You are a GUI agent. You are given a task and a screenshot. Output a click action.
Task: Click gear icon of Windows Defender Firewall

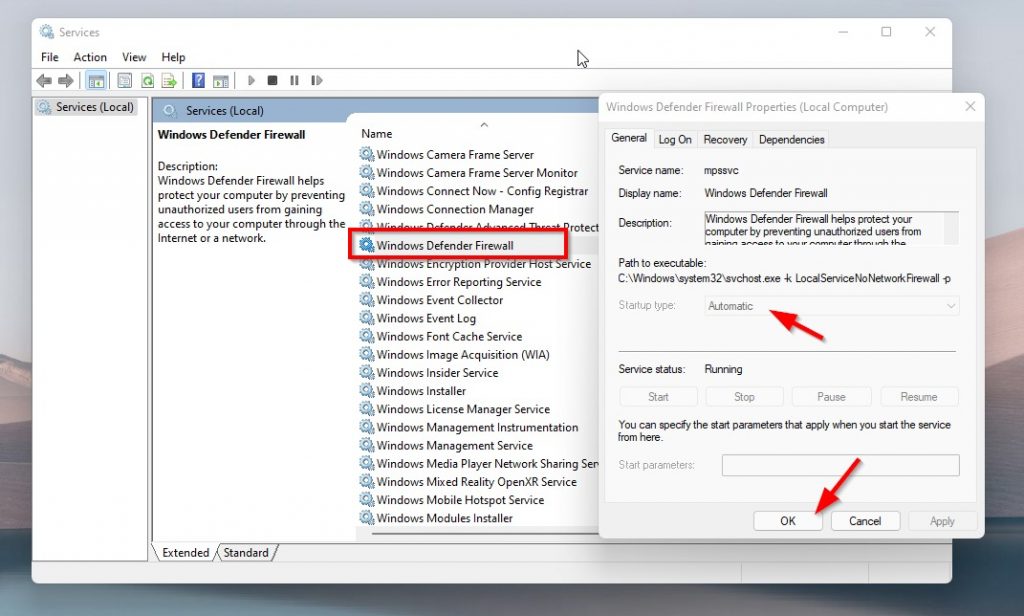point(367,245)
